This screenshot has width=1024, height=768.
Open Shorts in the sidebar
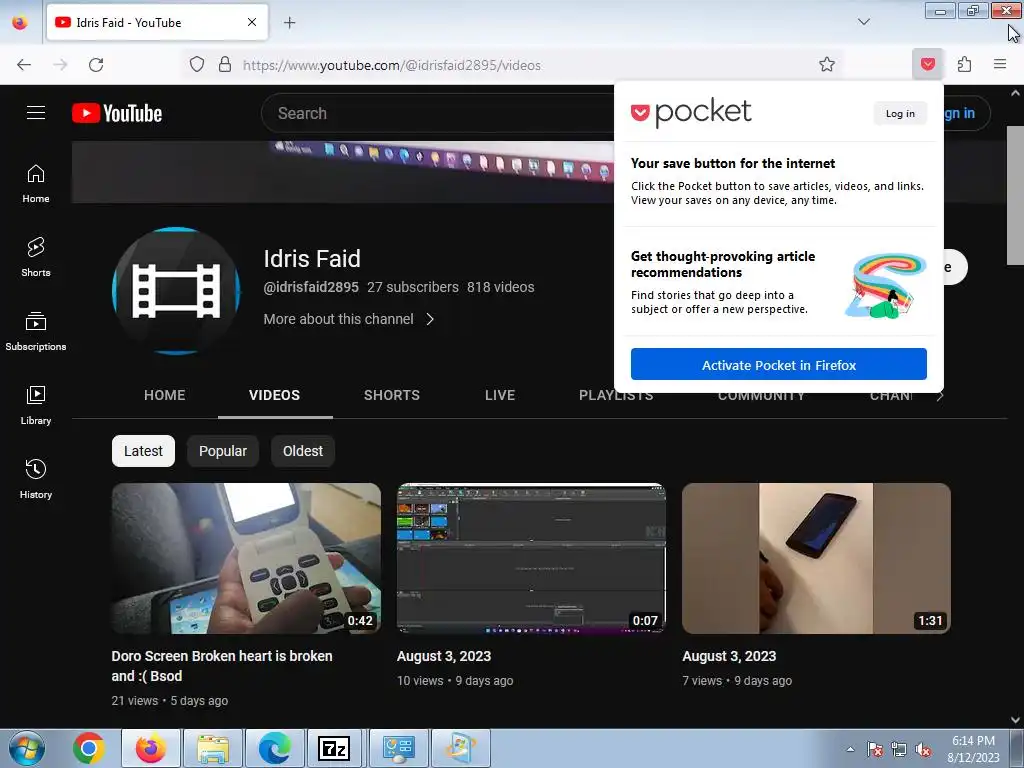pos(36,257)
